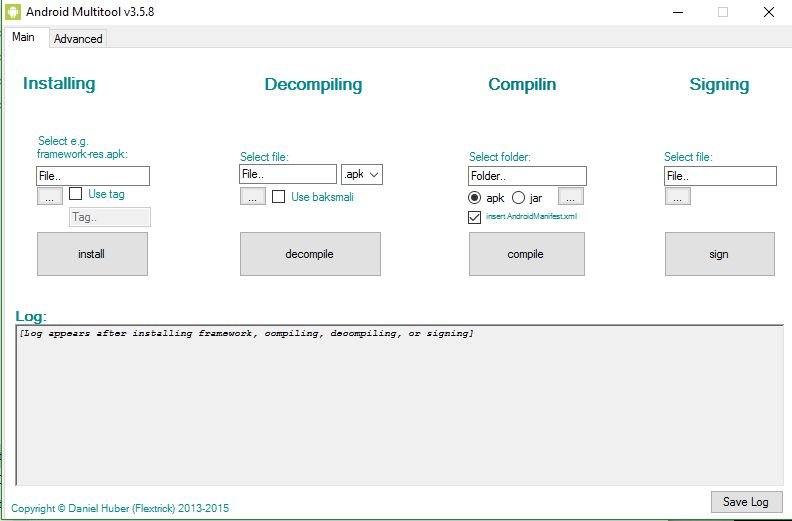Click the Signing File.. input field

point(720,176)
